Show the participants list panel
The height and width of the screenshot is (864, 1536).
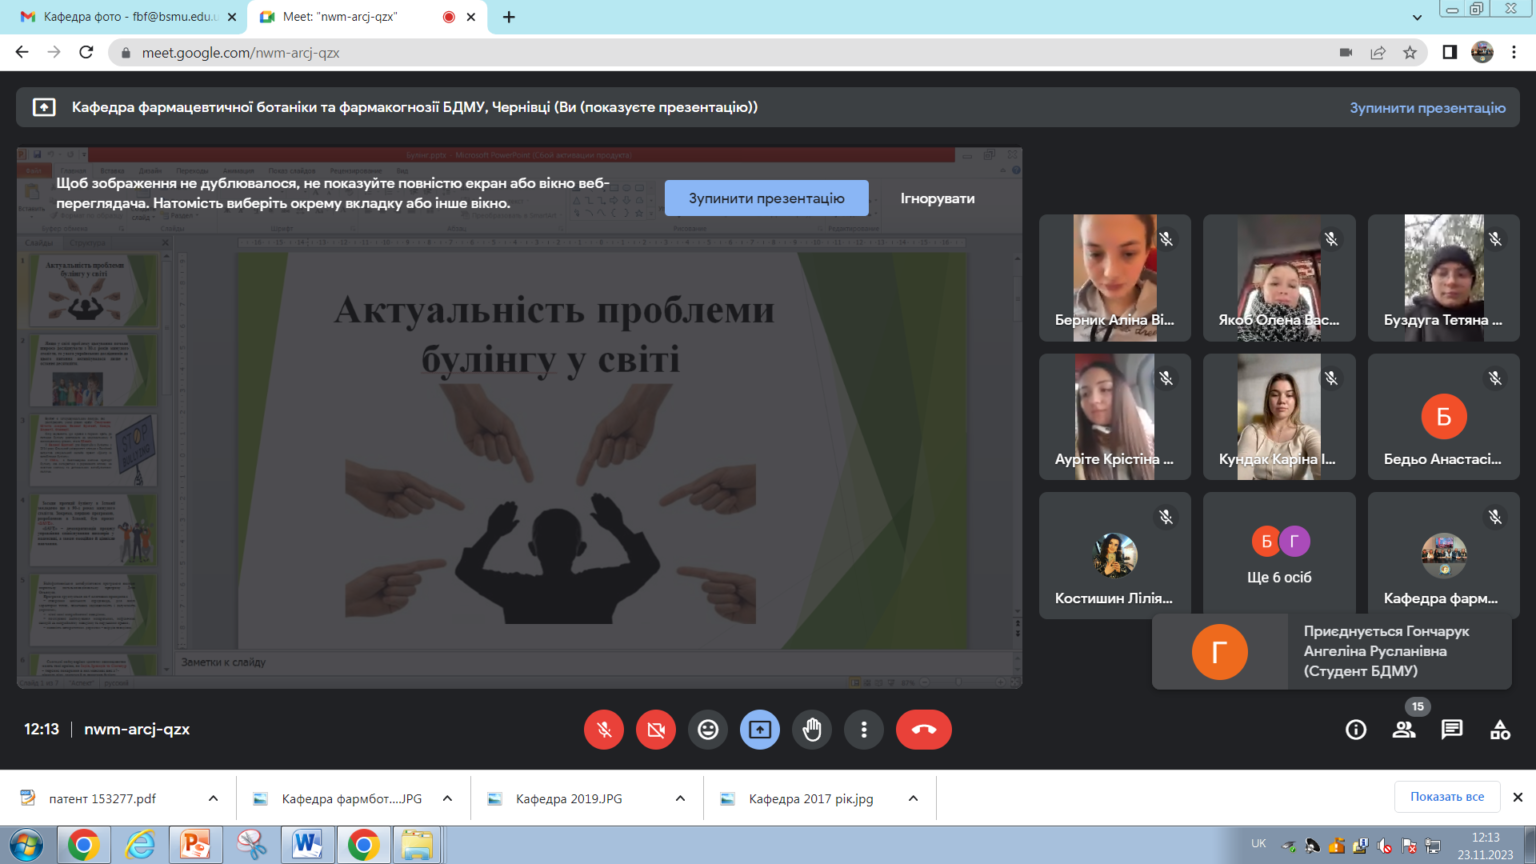pos(1404,730)
